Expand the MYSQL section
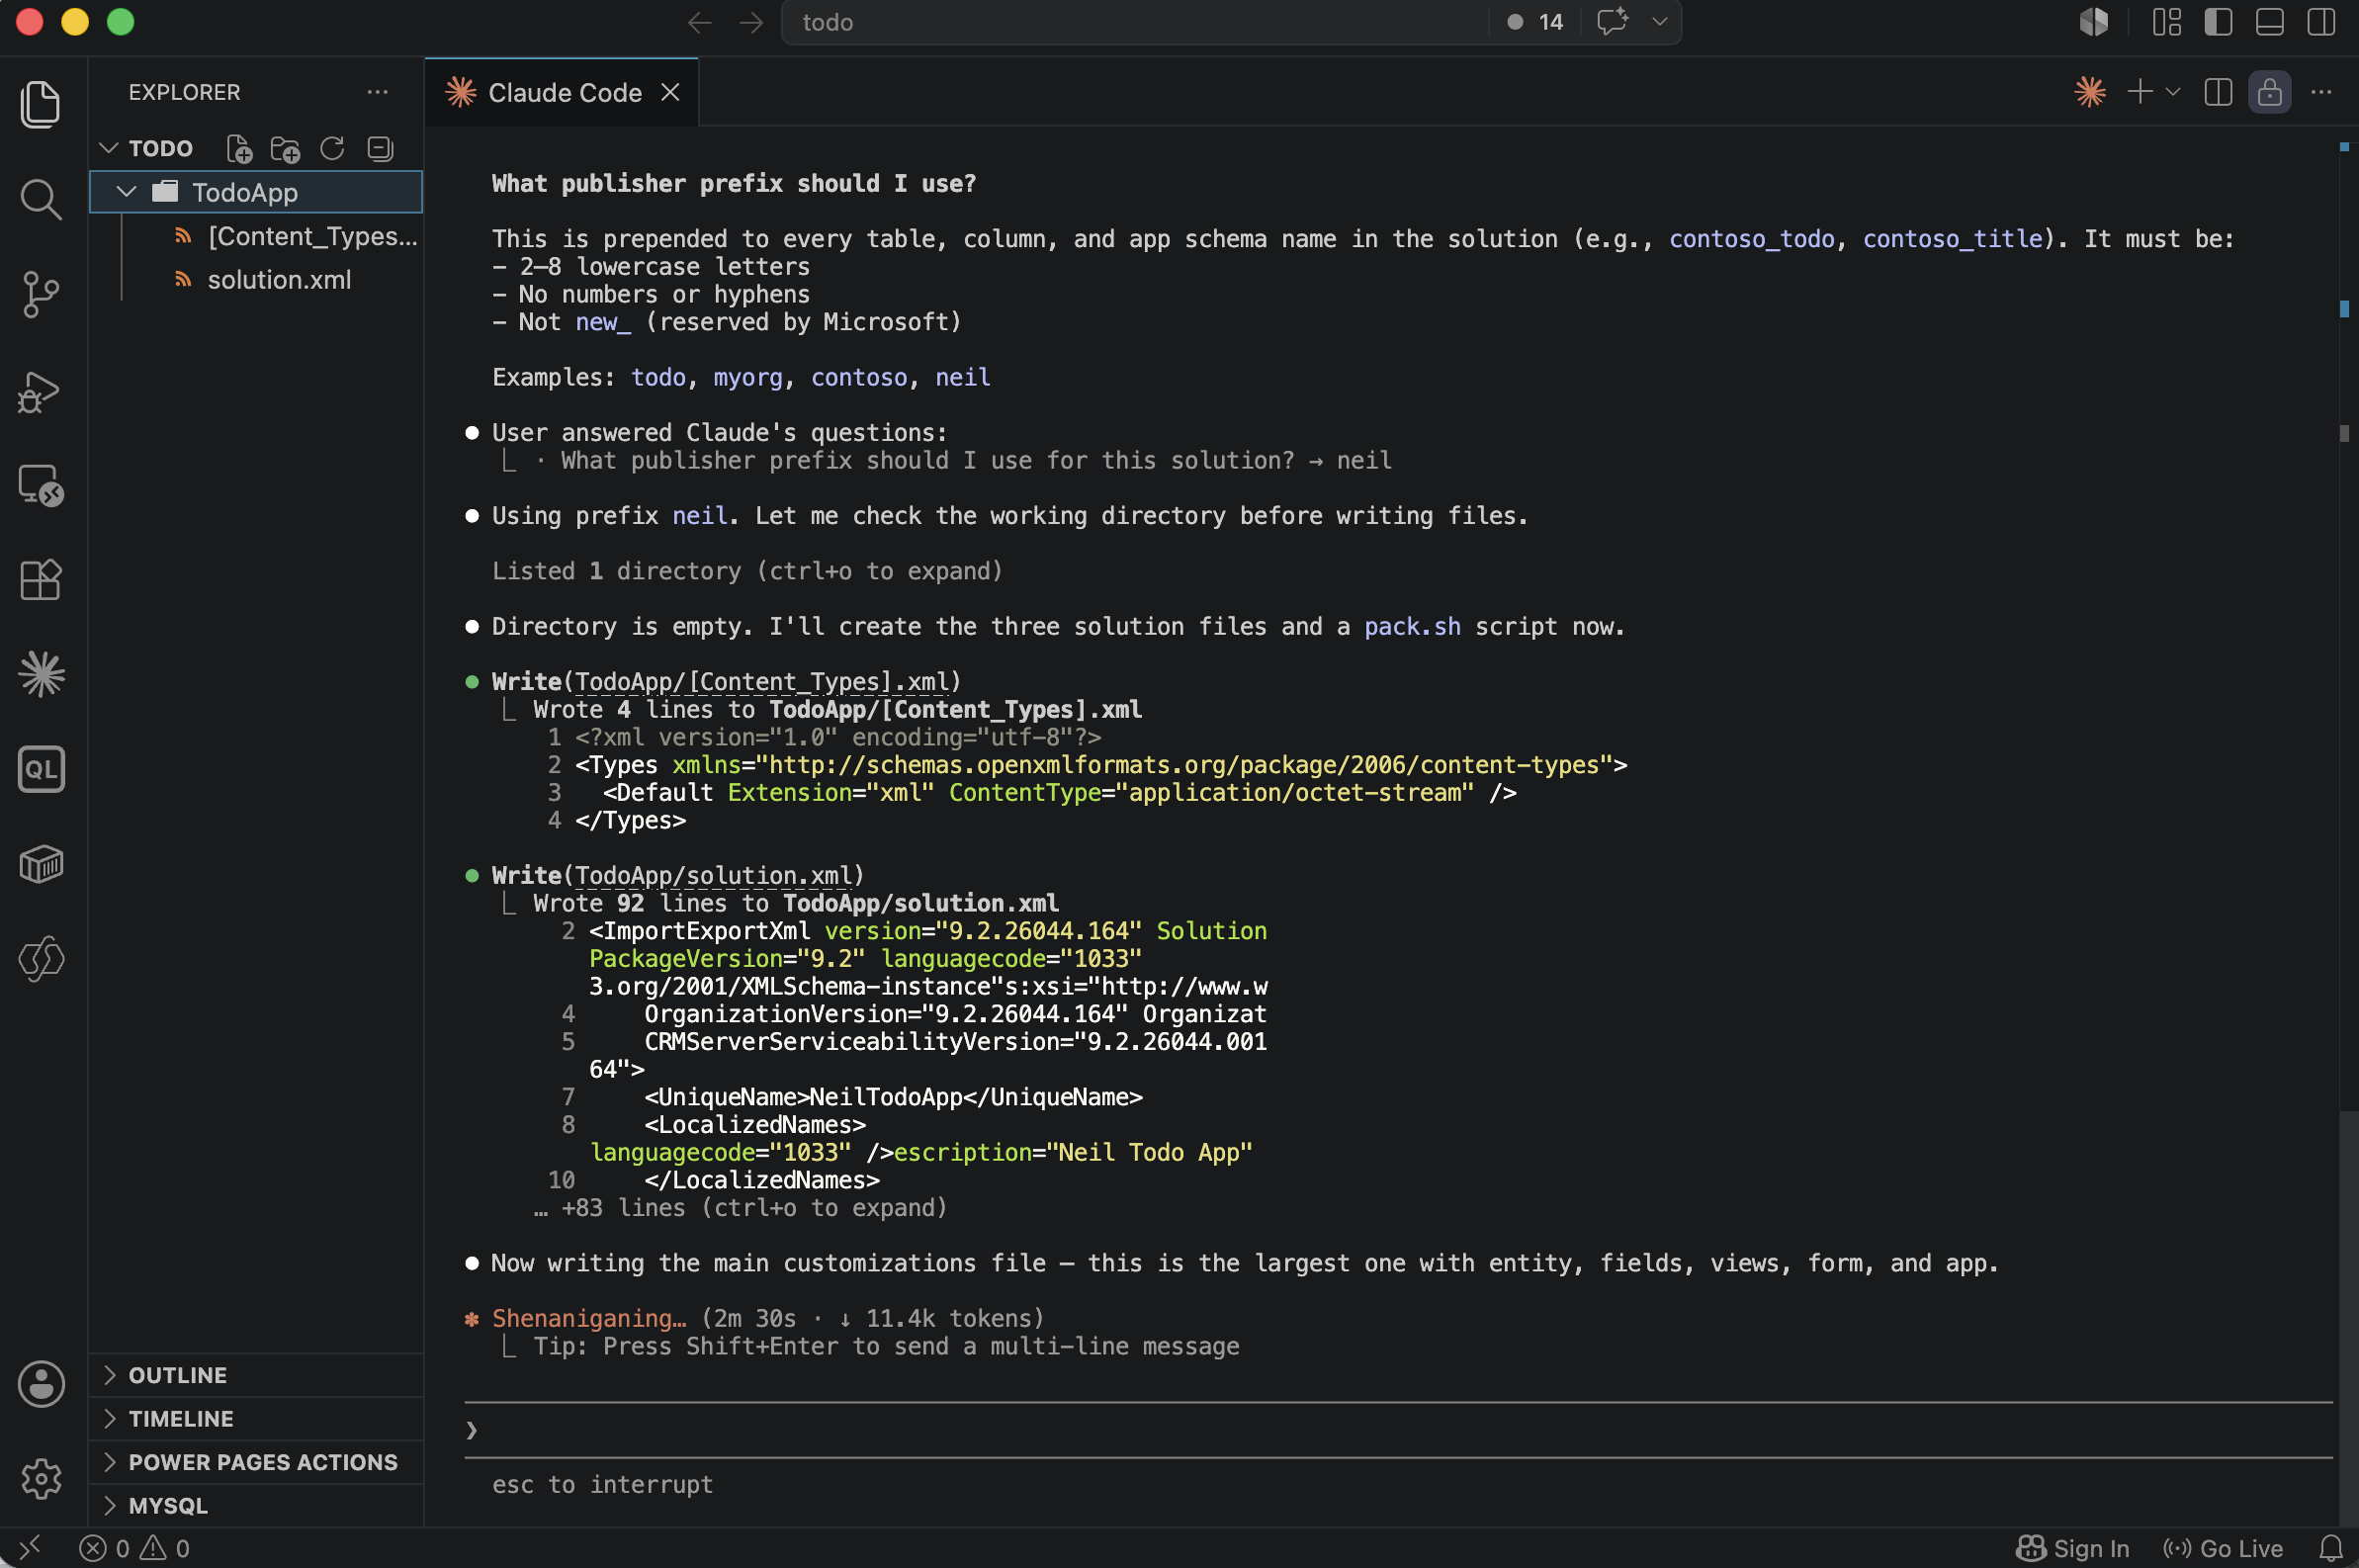 256,1505
